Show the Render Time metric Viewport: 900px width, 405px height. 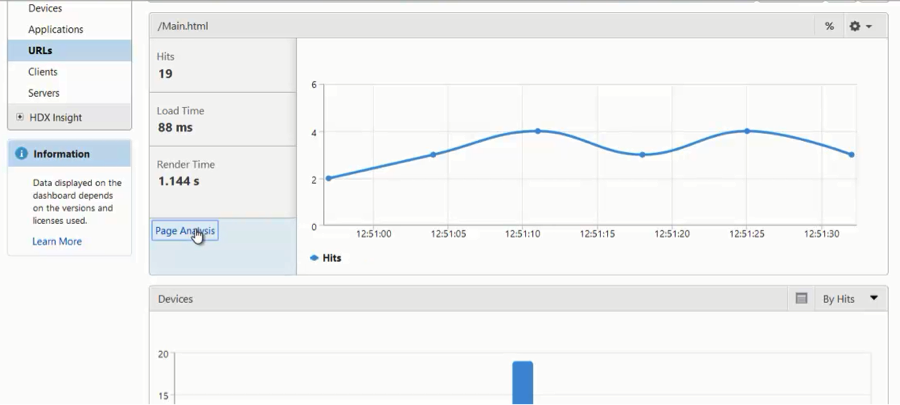click(x=222, y=173)
